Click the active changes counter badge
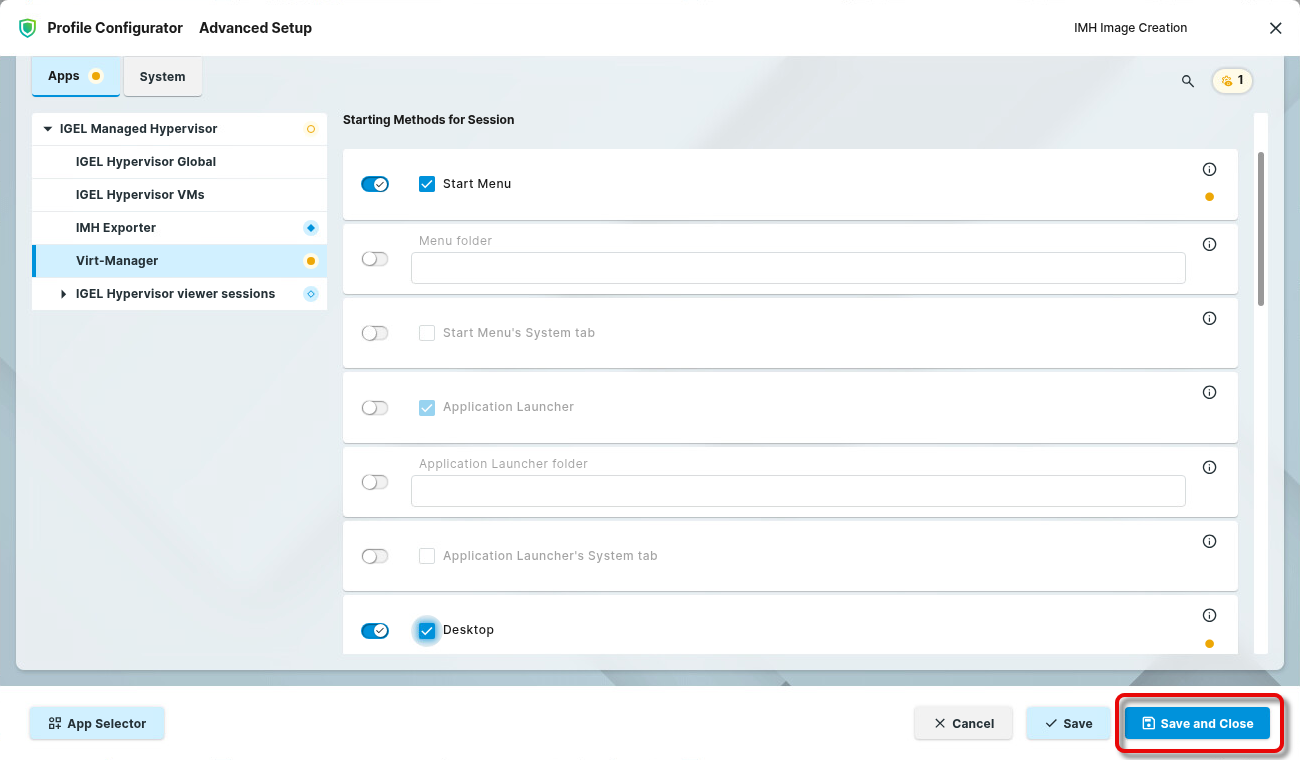The image size is (1300, 760). coord(1232,81)
